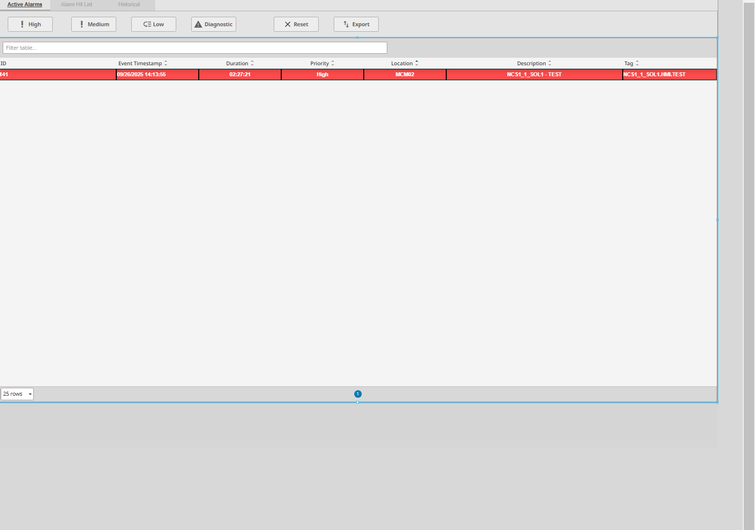The image size is (755, 530).
Task: Toggle the Medium priority alarm filter
Action: [x=93, y=24]
